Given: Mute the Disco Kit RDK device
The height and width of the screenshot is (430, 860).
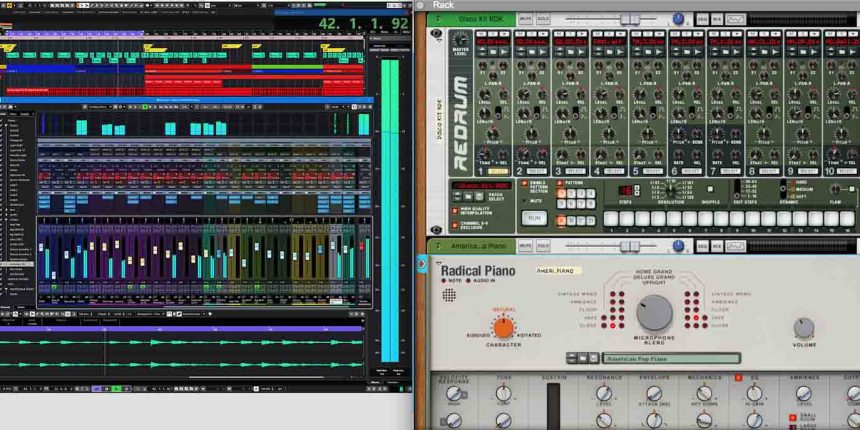Looking at the screenshot, I should [526, 19].
